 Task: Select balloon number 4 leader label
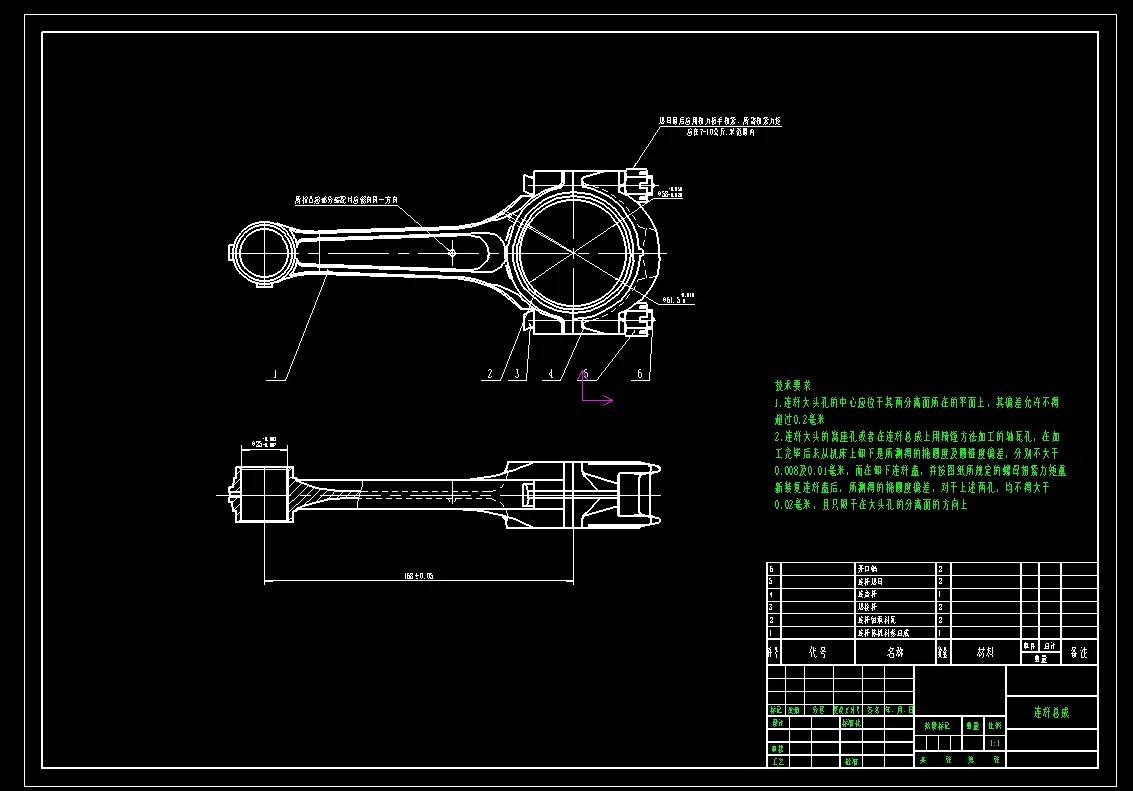[x=551, y=374]
